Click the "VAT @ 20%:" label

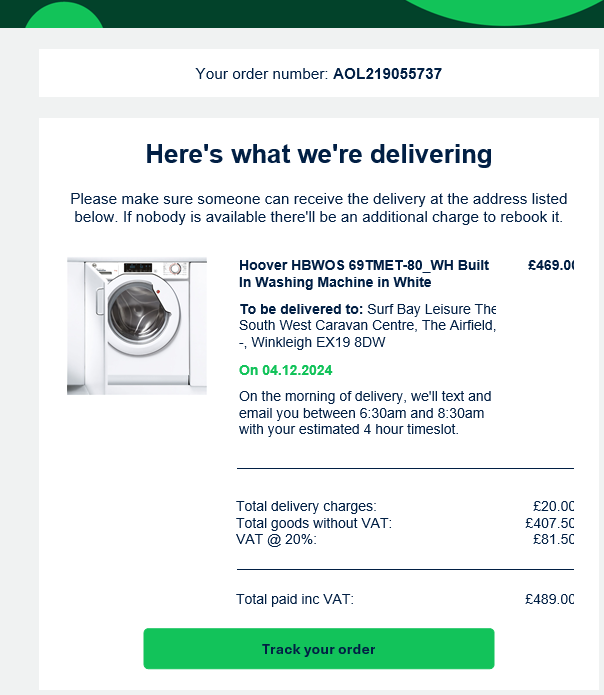(x=276, y=539)
